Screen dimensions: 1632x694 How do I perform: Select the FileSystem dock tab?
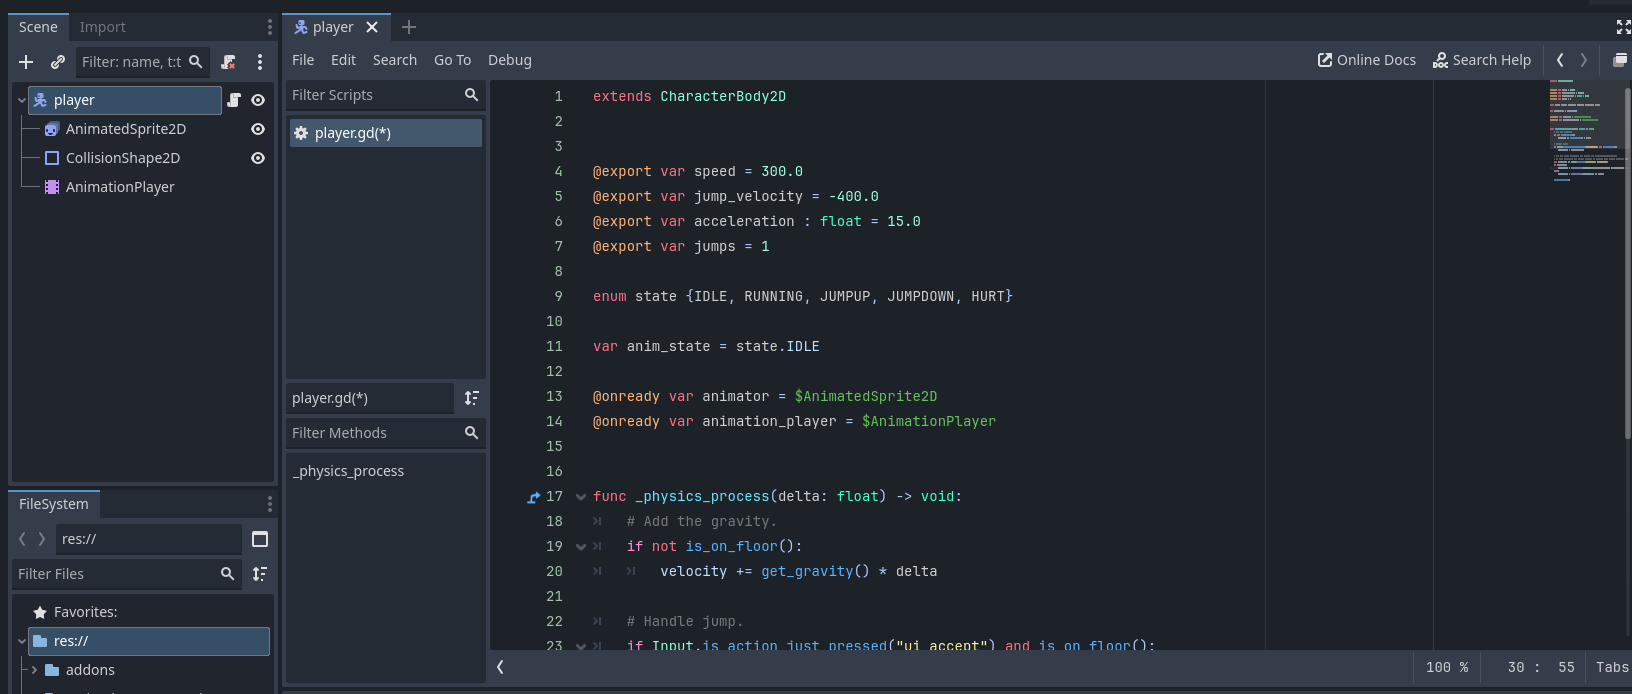coord(54,504)
